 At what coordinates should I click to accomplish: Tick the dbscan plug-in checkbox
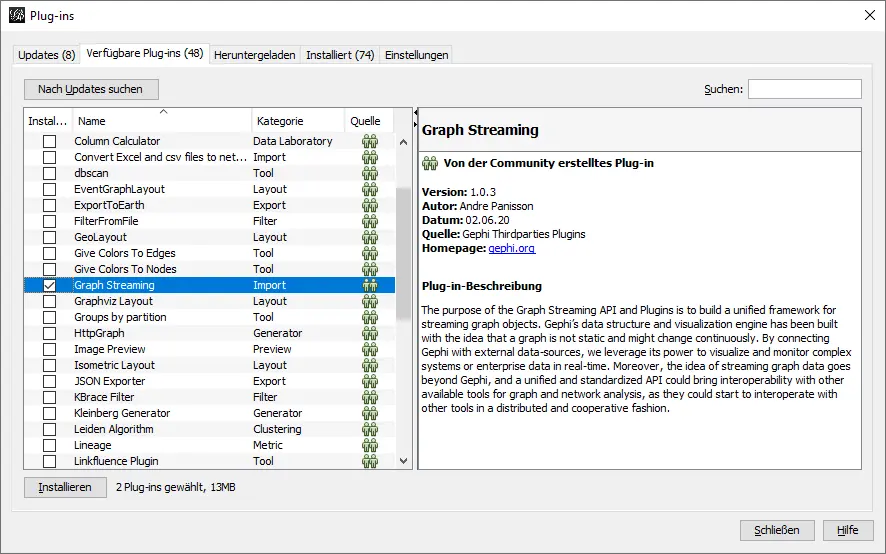(x=50, y=173)
